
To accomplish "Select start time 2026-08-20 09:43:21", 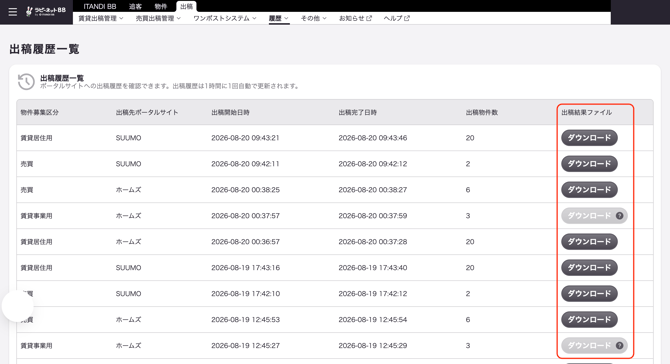I will coord(245,138).
